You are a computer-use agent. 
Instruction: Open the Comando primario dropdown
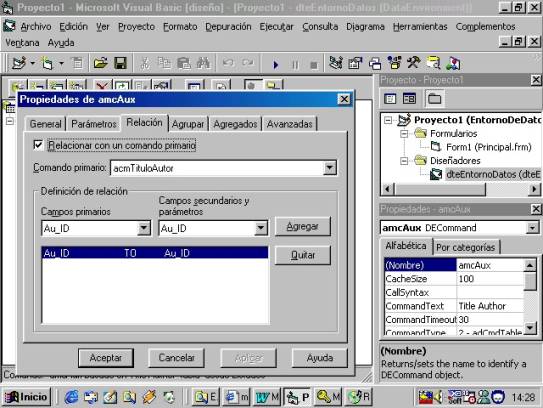coord(329,168)
